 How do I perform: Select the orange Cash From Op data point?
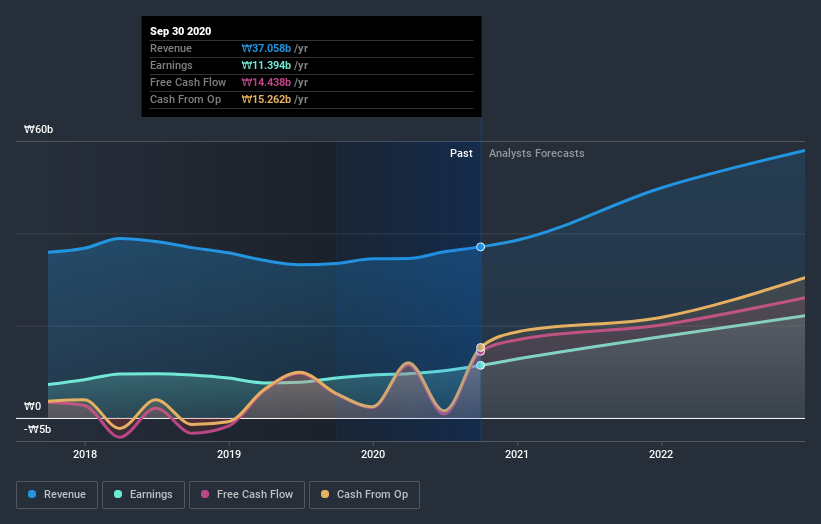point(481,347)
